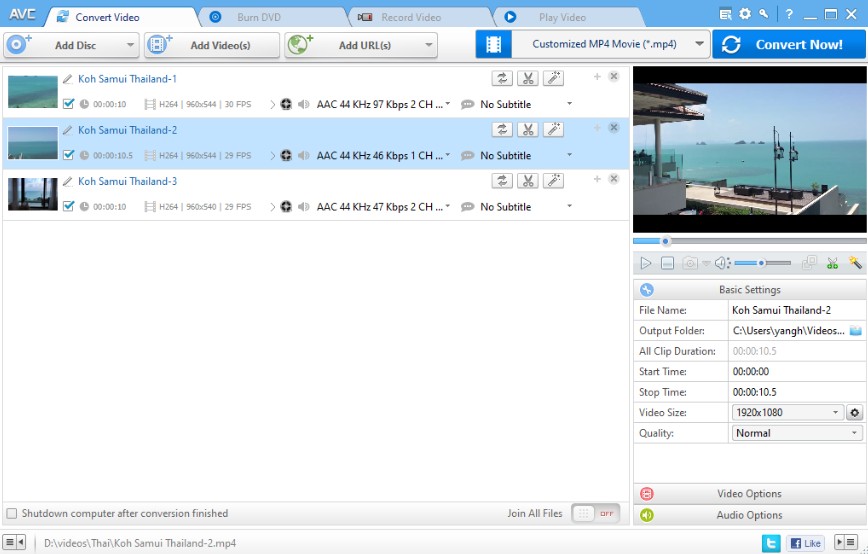Click the Convert Now! button

click(789, 44)
